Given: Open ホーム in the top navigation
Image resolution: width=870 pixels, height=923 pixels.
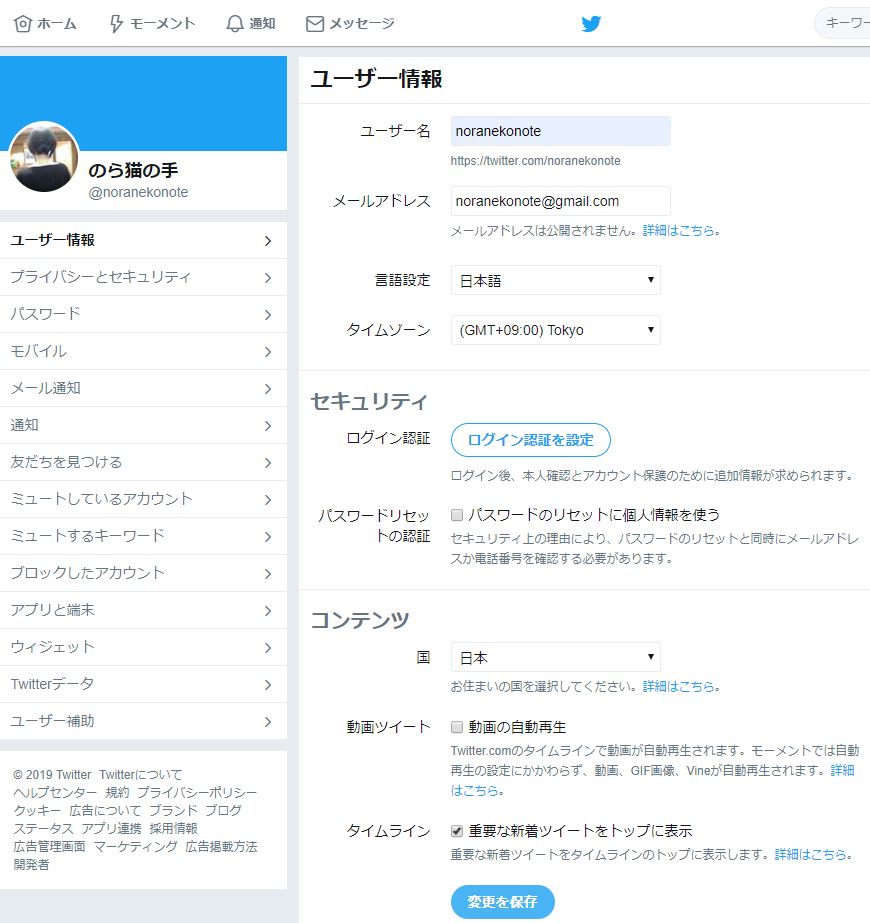Looking at the screenshot, I should click(45, 24).
